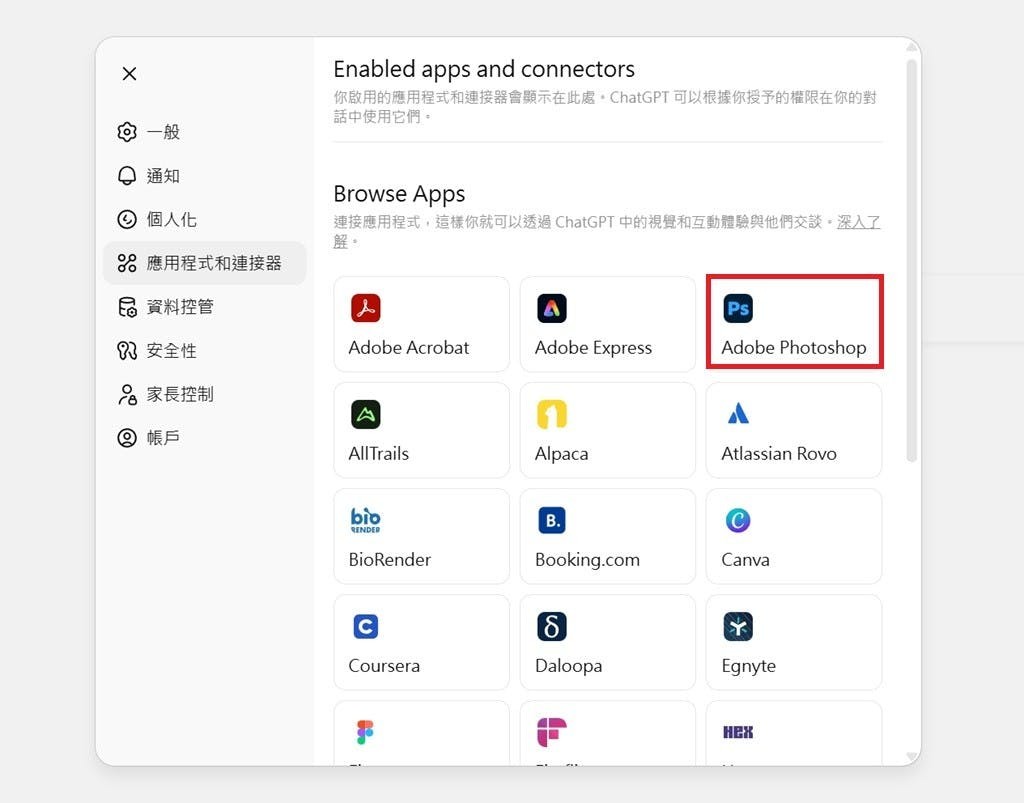1024x803 pixels.
Task: Click the personalization icon beside 個人化
Action: click(x=127, y=219)
